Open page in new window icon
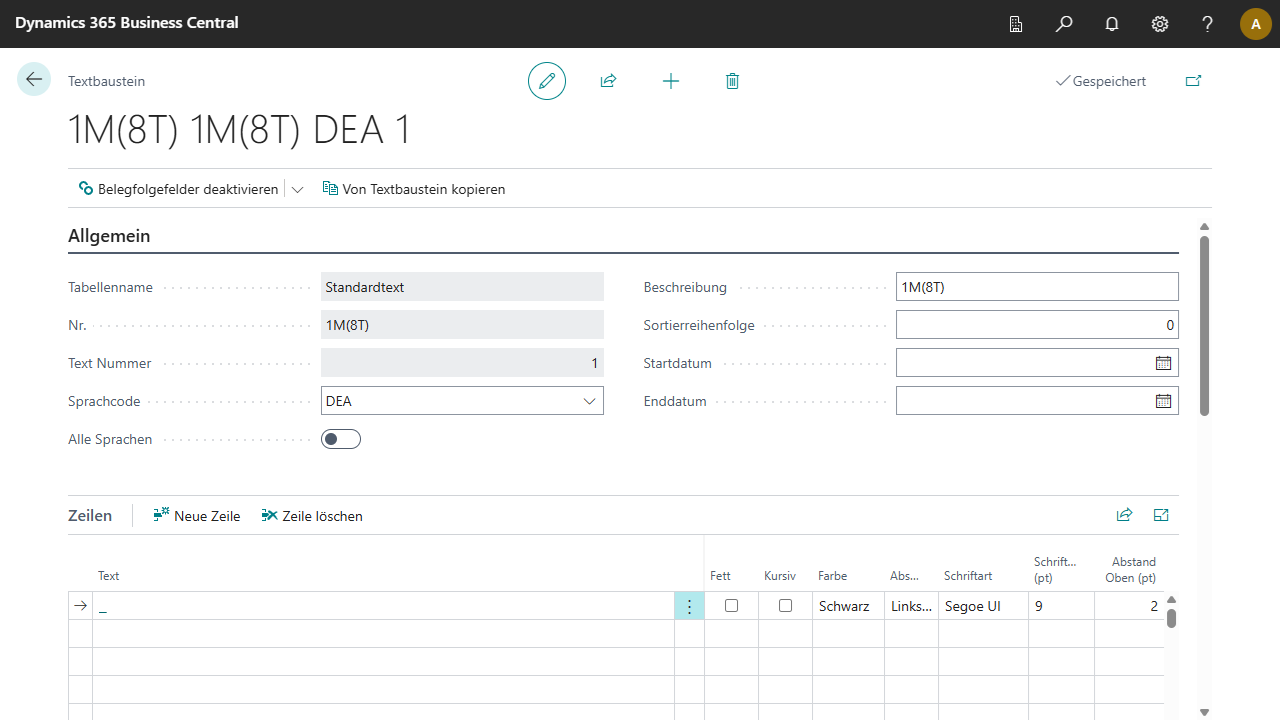1280x720 pixels. pyautogui.click(x=1193, y=81)
